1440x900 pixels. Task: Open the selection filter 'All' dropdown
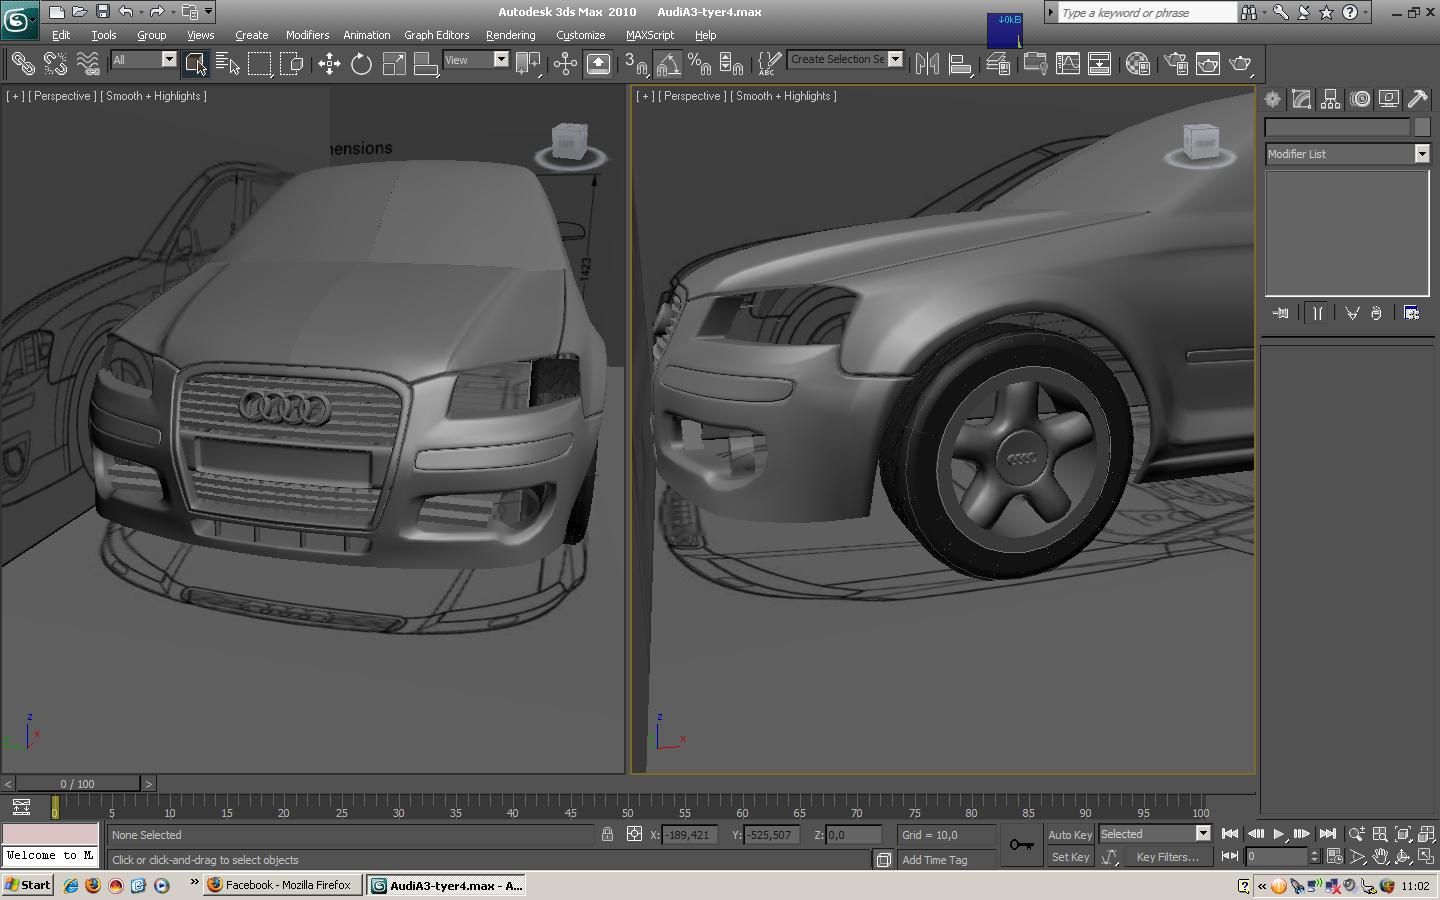tap(169, 60)
